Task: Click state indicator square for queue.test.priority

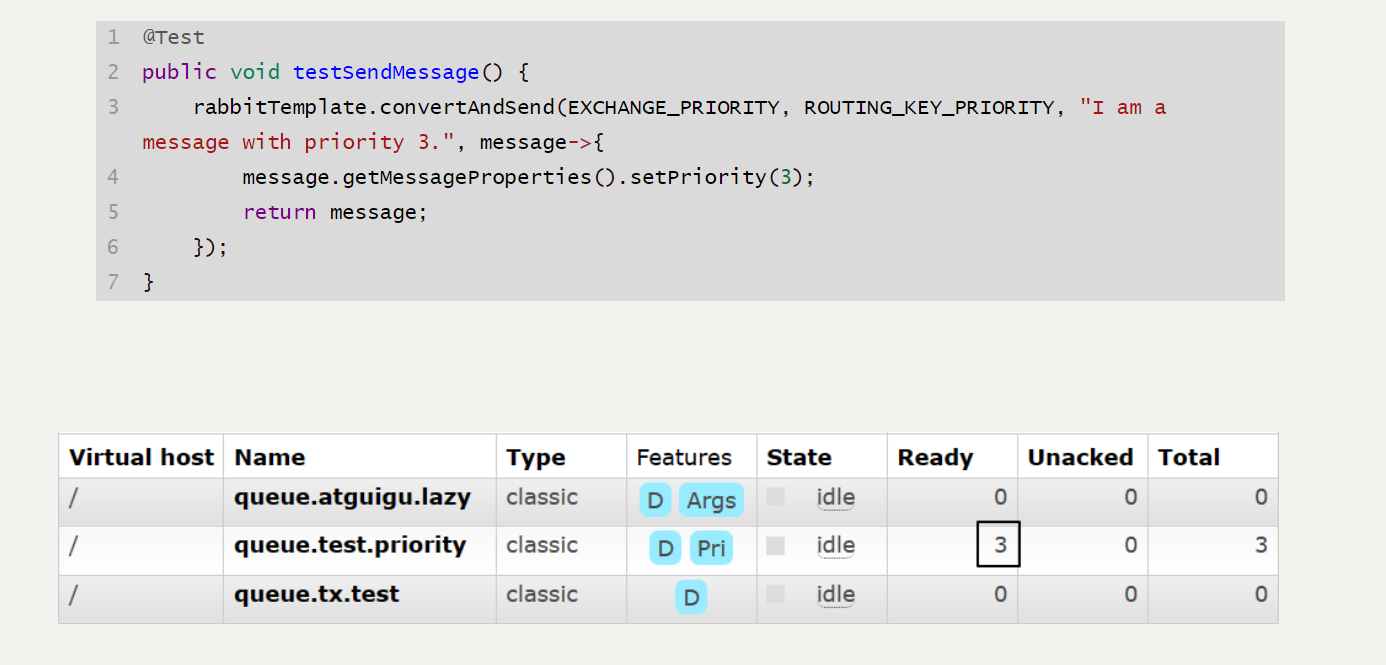Action: [x=775, y=546]
